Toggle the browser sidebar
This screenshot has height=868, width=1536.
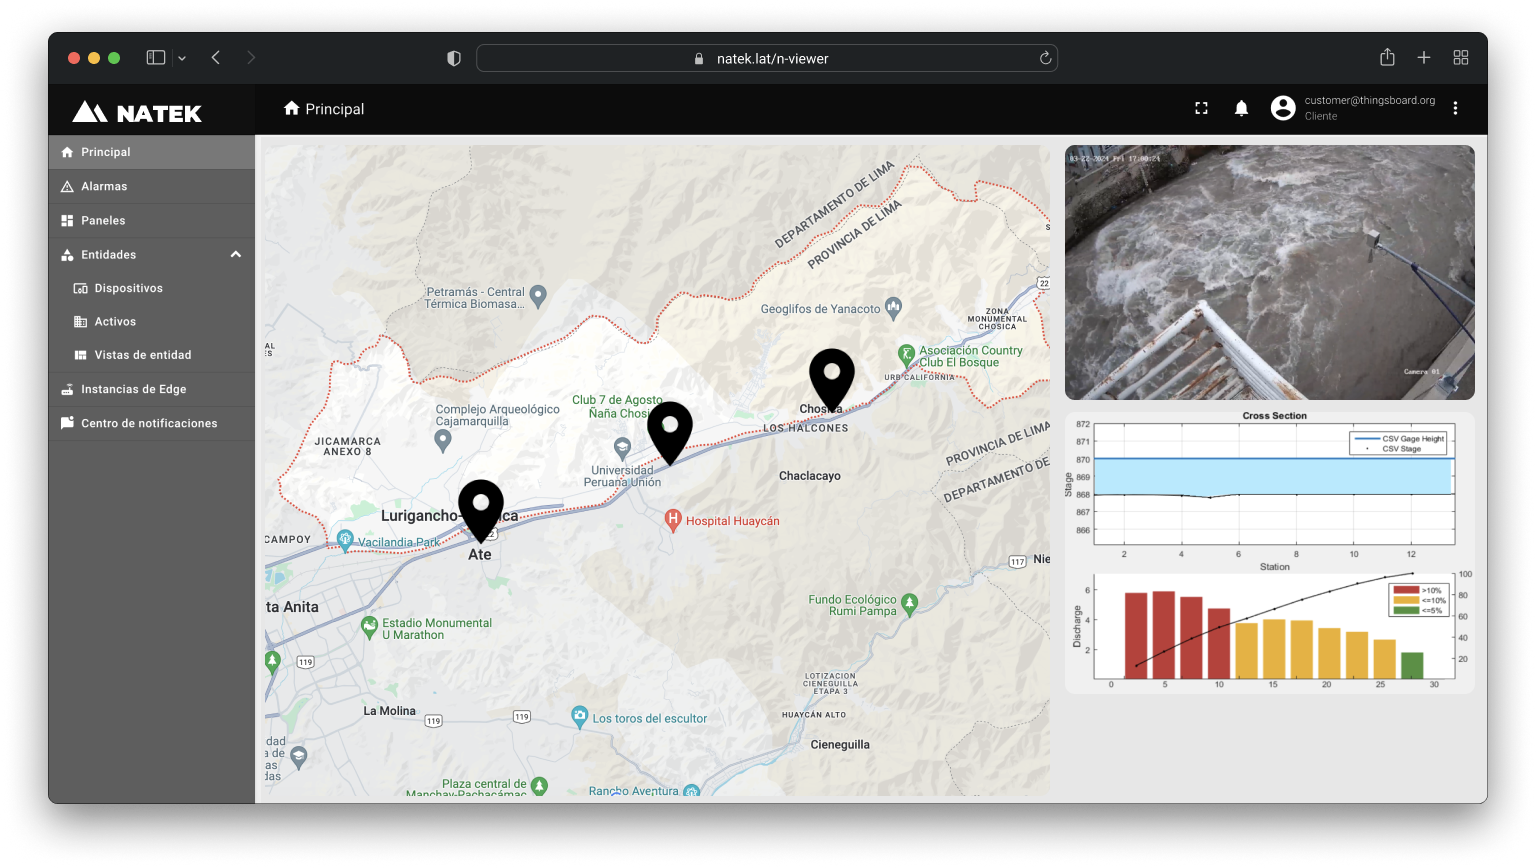pyautogui.click(x=156, y=58)
